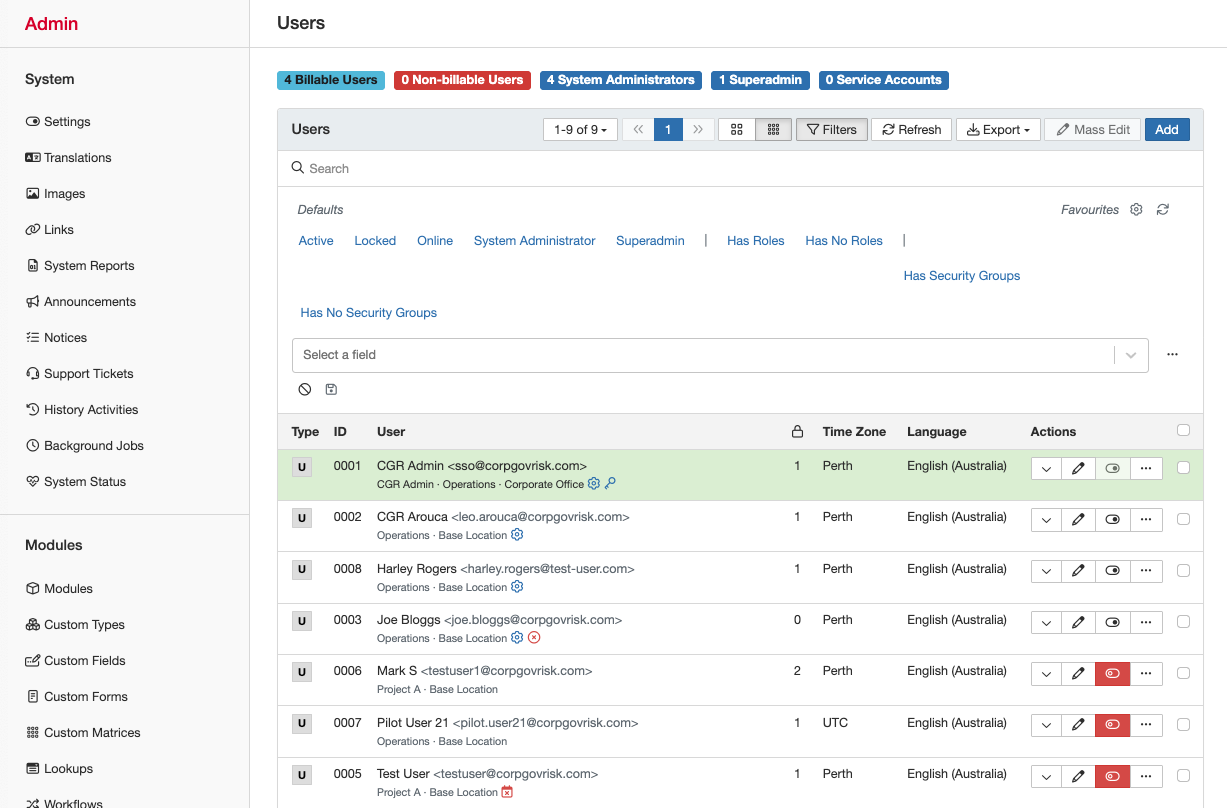Expand the Test User row chevron
The width and height of the screenshot is (1227, 808).
coord(1046,776)
